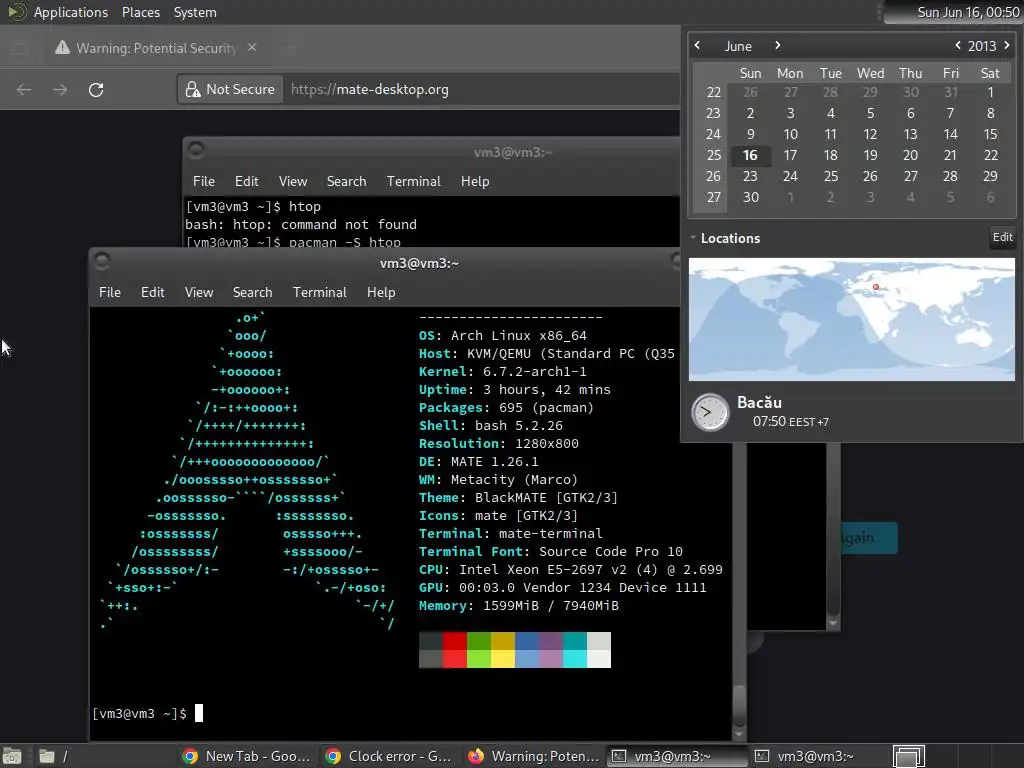Select June 16 in the calendar
The width and height of the screenshot is (1024, 768).
(750, 155)
